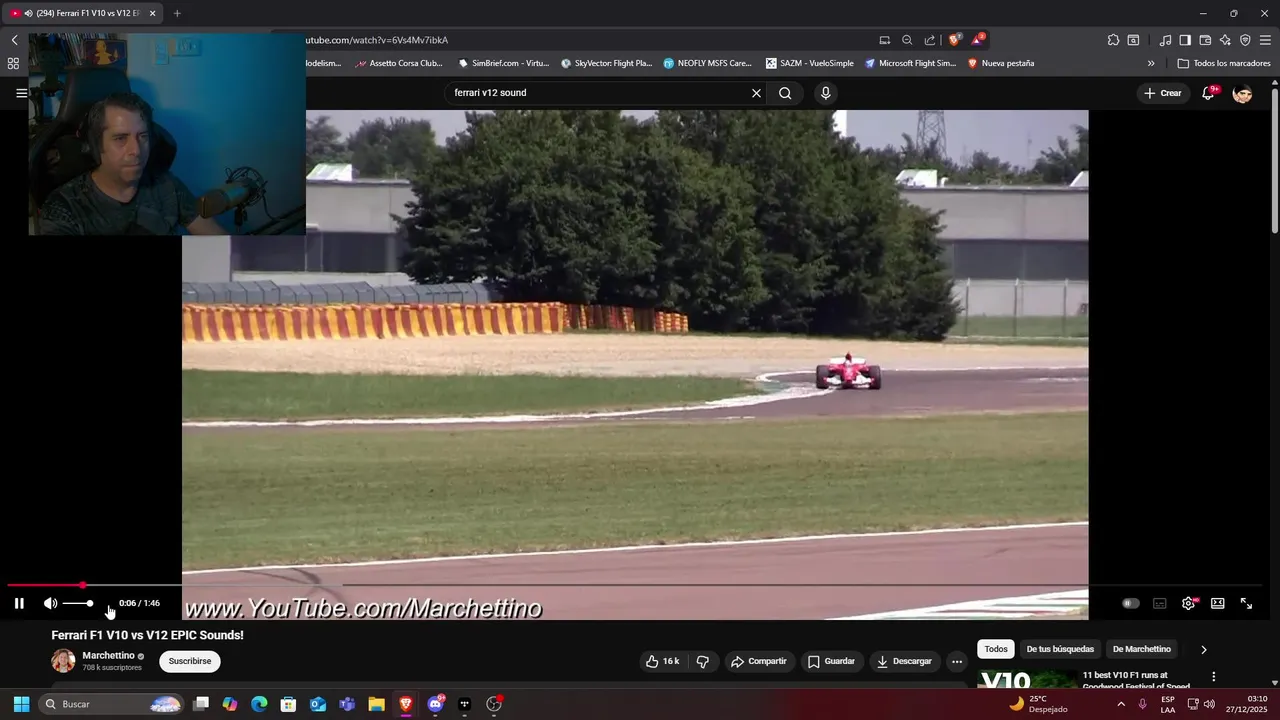
Task: Open the Windows Start menu
Action: point(21,704)
